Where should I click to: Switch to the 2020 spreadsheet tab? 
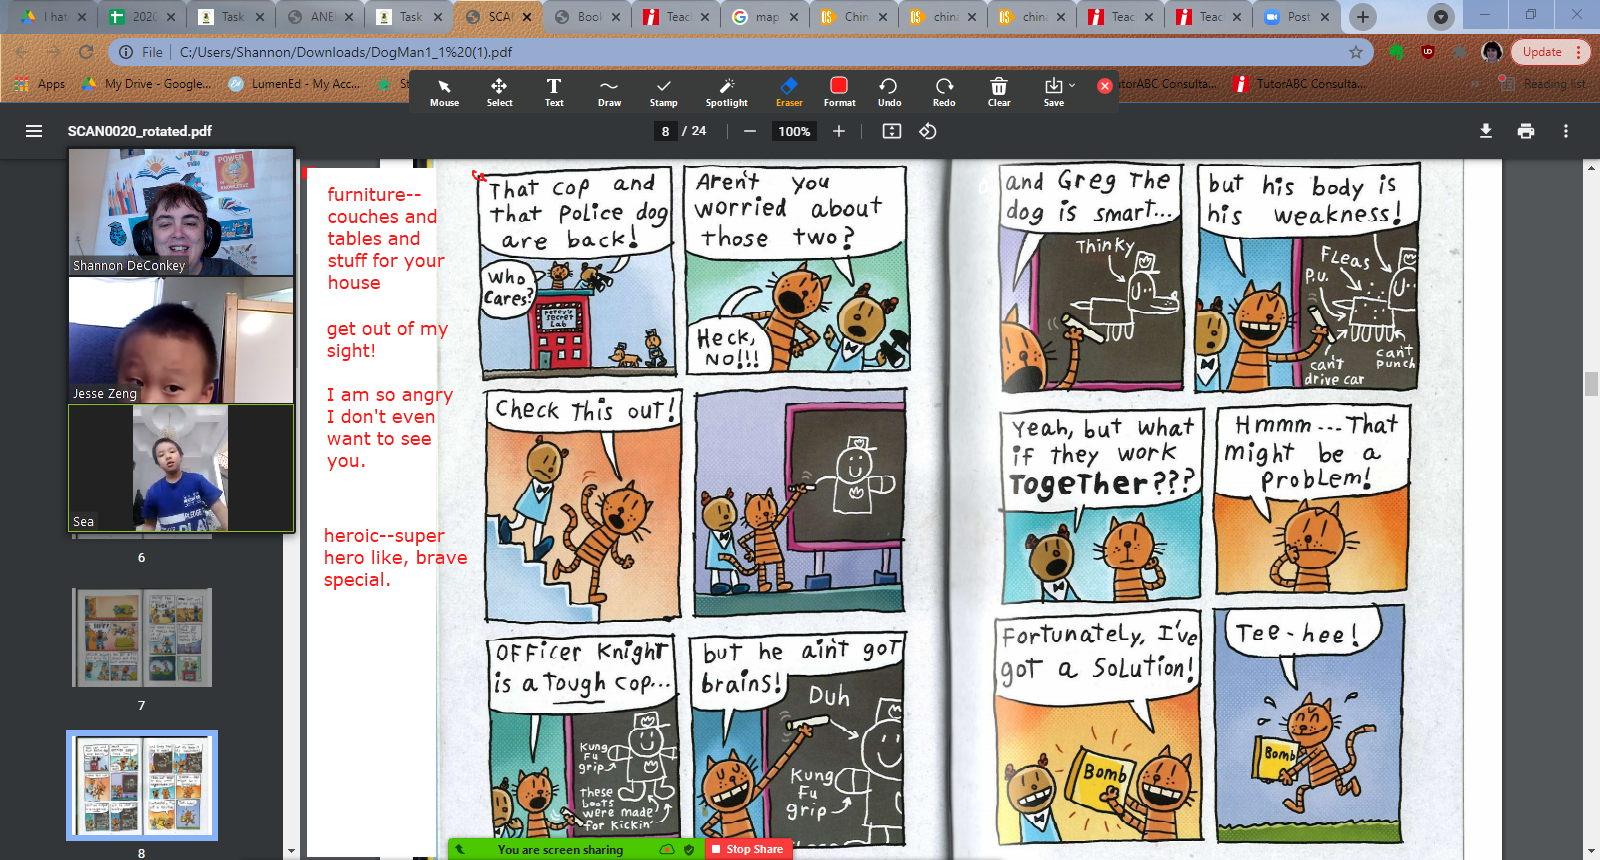[144, 17]
